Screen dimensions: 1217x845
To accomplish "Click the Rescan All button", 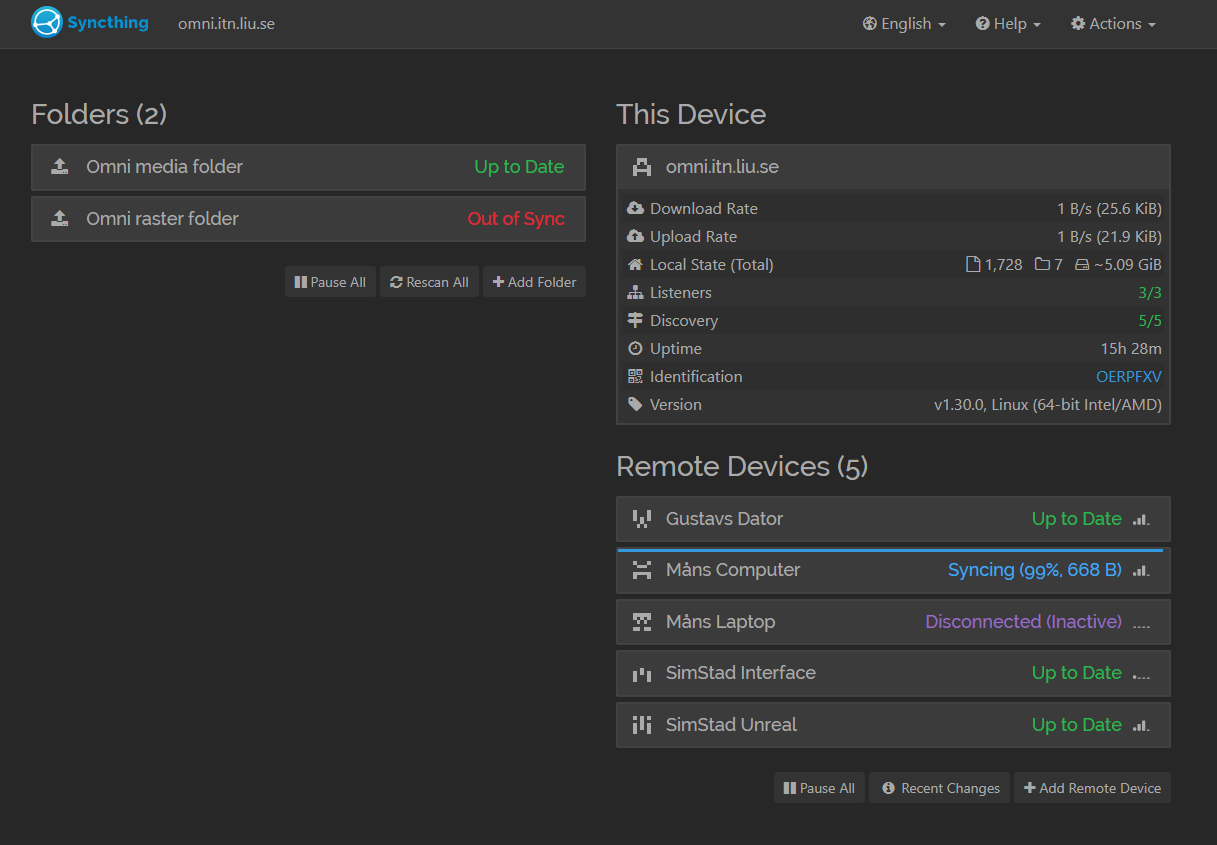I will point(429,282).
